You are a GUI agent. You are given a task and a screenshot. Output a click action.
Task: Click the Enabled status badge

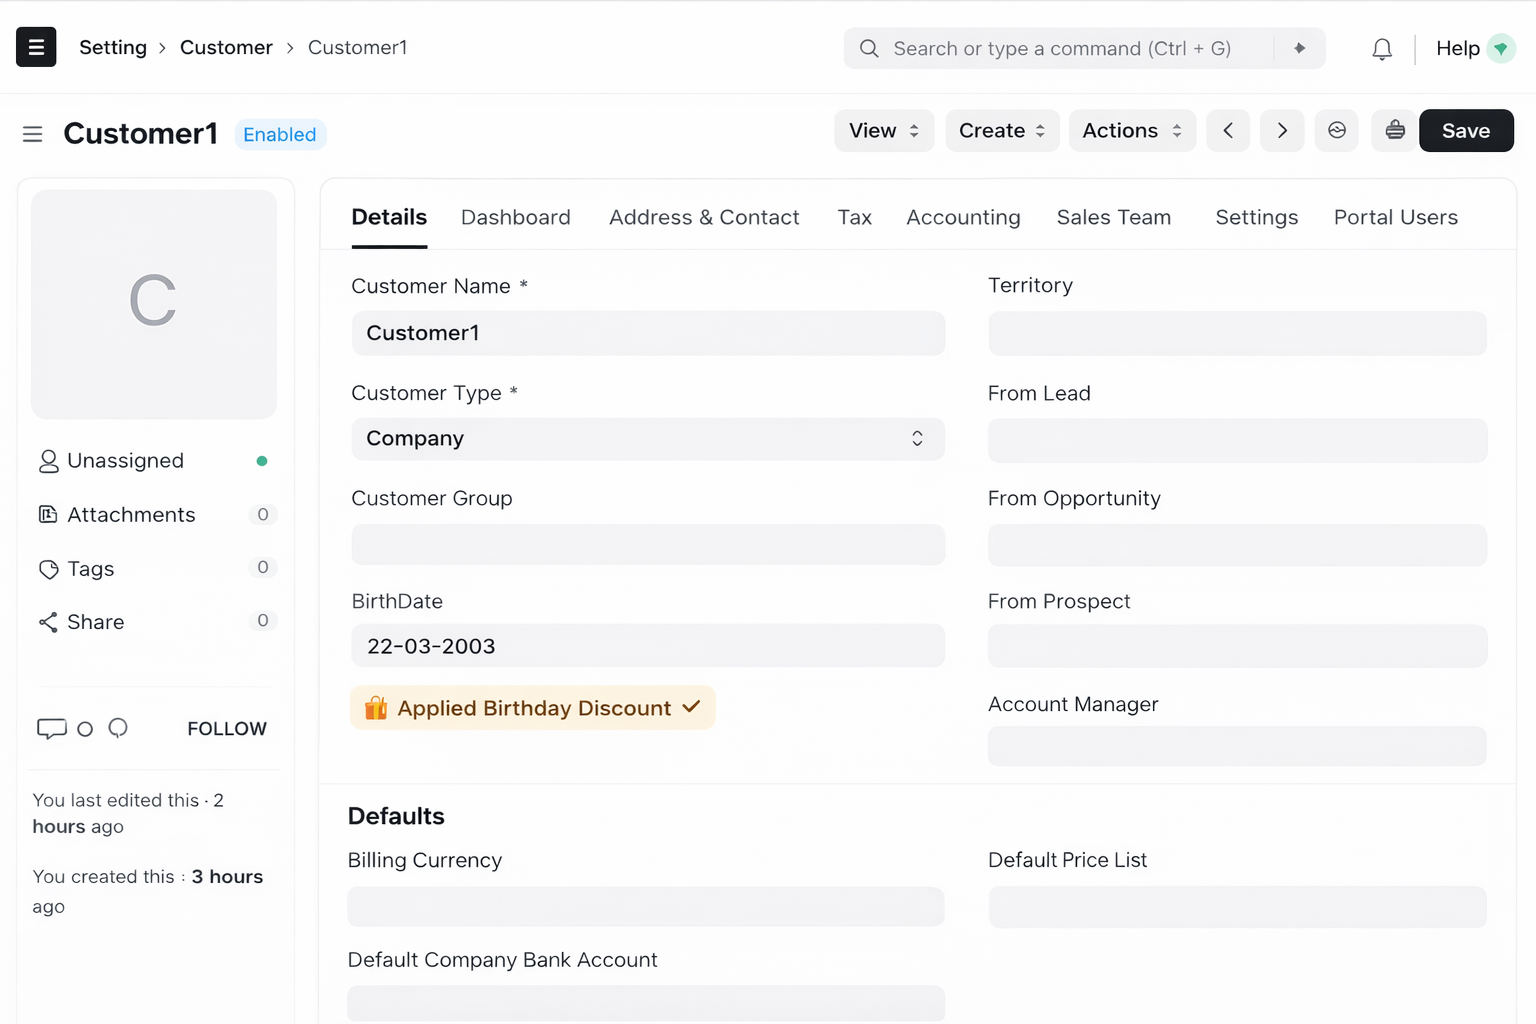point(280,134)
